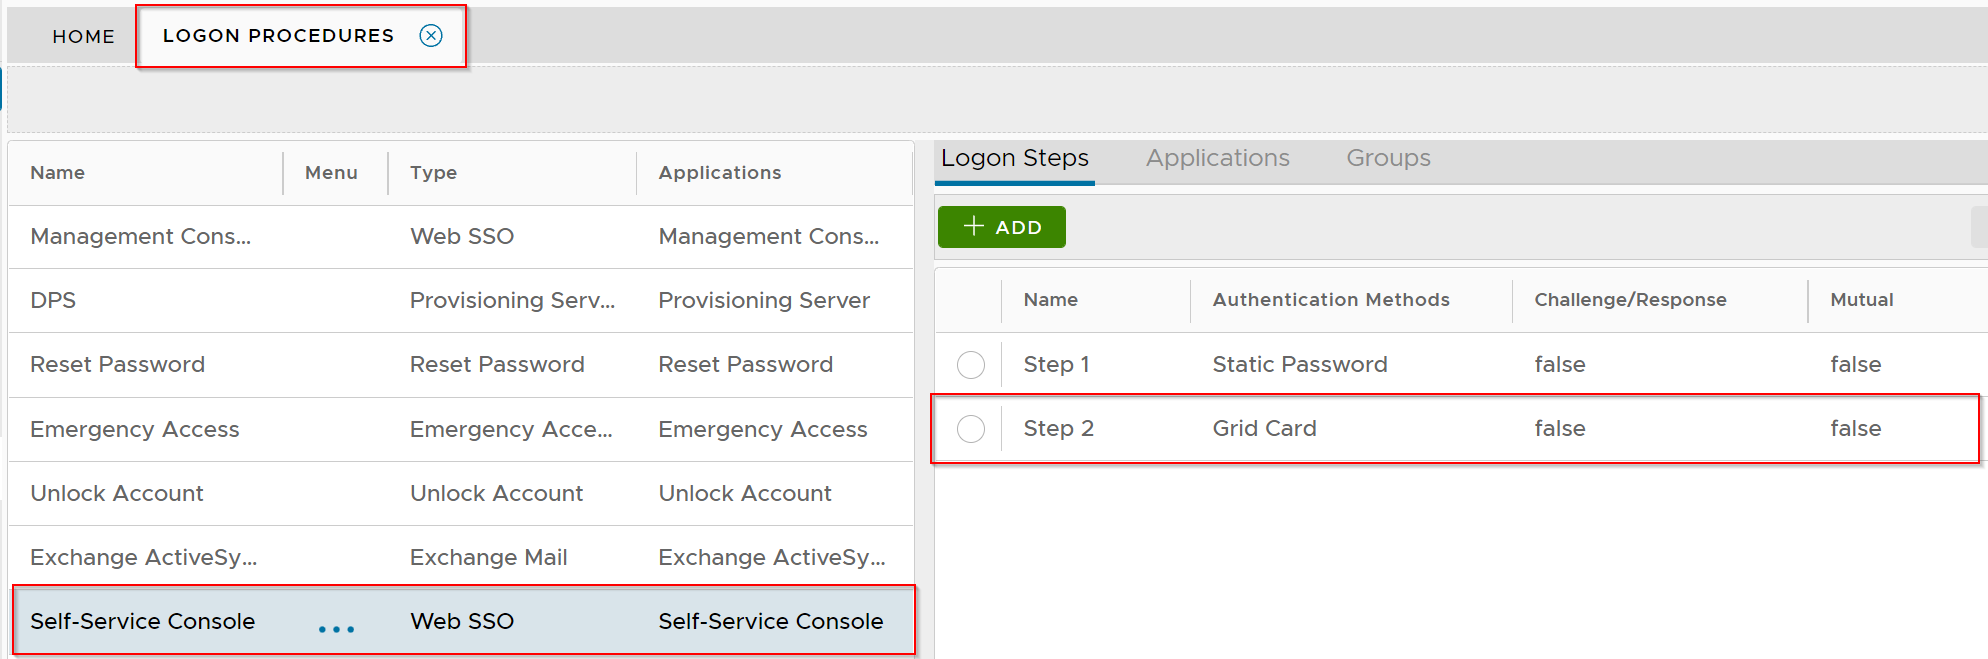Switch to the Applications tab
Screen dimensions: 1988x659
[x=1217, y=158]
